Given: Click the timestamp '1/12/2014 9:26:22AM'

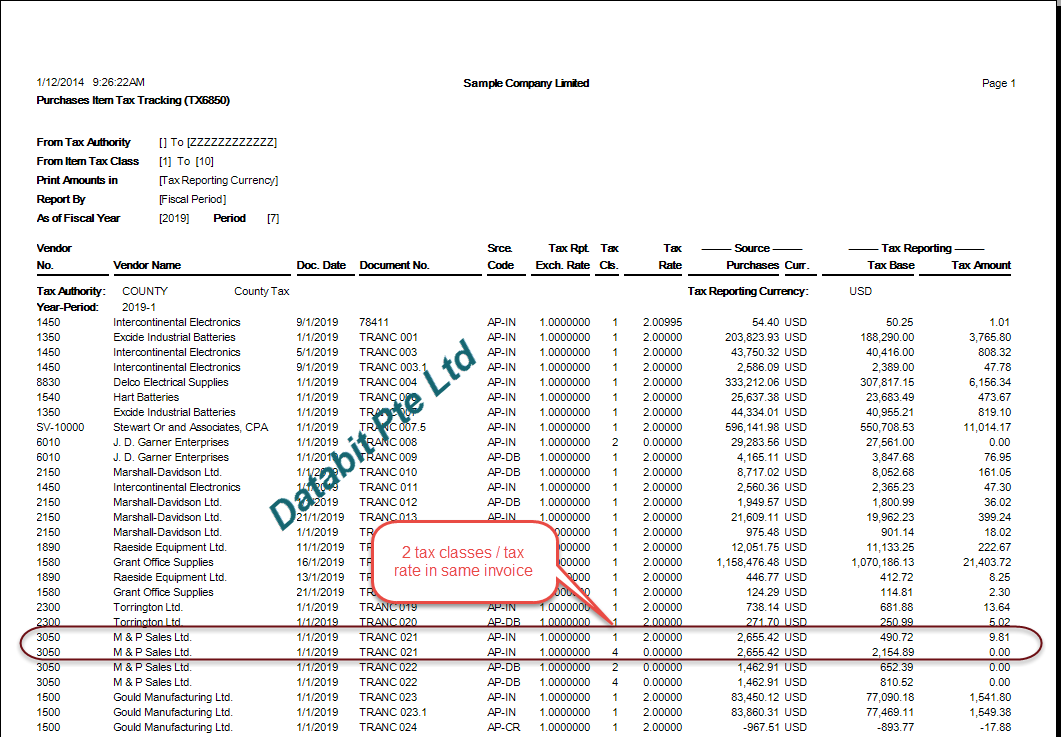Looking at the screenshot, I should click(91, 83).
